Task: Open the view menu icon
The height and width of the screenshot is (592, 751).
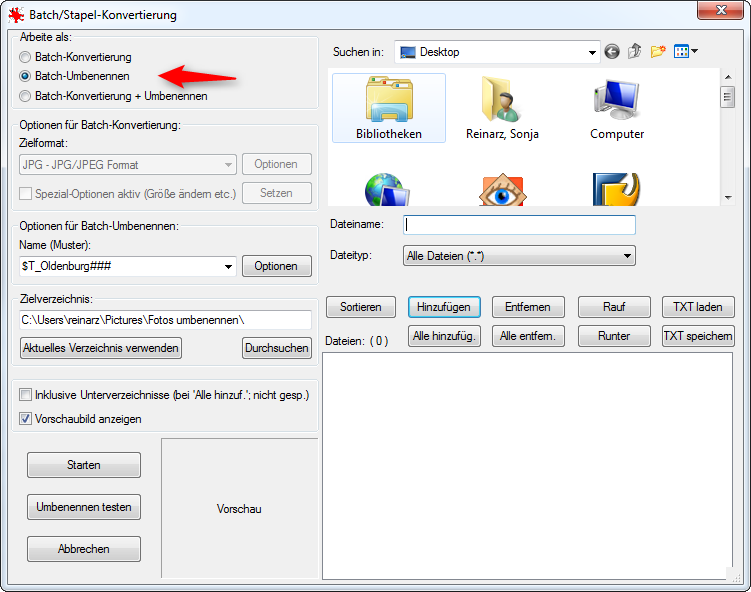Action: coord(685,51)
